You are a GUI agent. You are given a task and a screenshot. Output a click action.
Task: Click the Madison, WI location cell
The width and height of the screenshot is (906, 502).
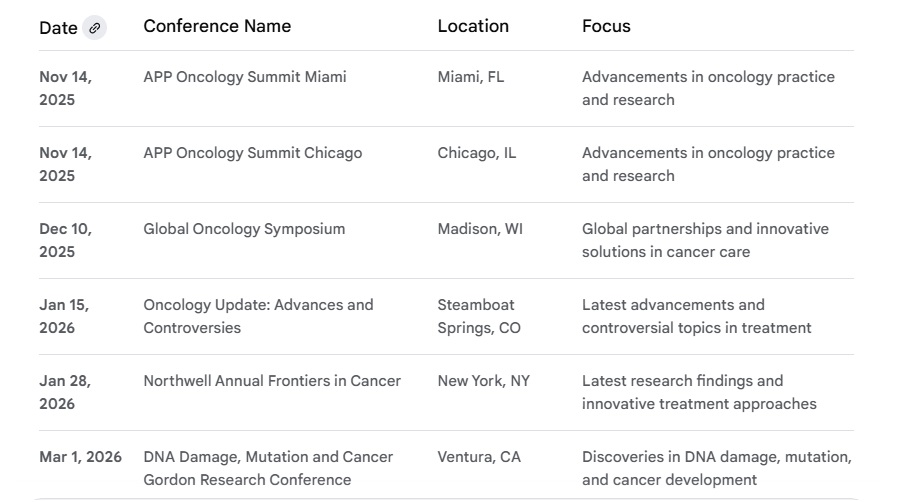point(480,229)
